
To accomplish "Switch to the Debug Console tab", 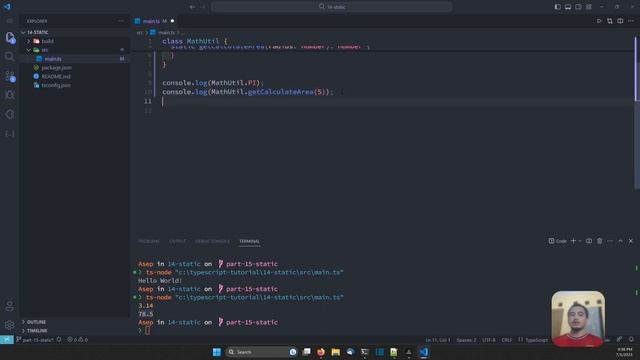I will click(212, 241).
